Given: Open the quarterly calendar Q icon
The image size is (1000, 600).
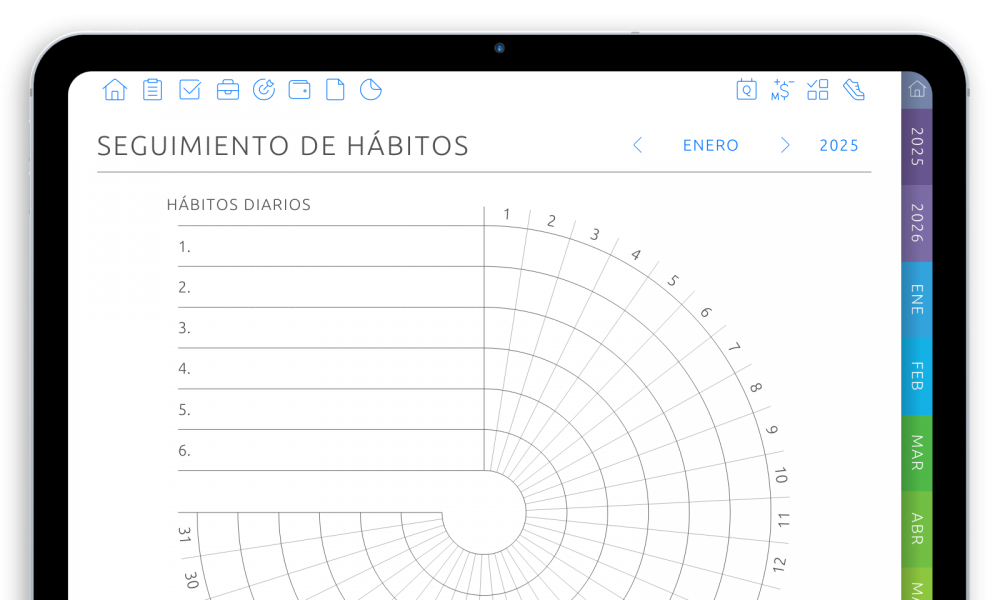Looking at the screenshot, I should pyautogui.click(x=746, y=90).
